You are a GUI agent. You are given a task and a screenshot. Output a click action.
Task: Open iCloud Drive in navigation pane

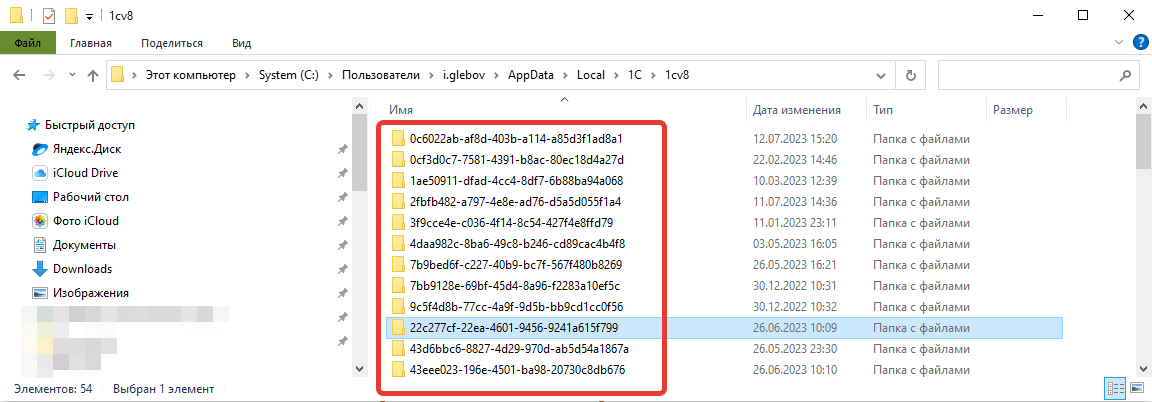click(85, 173)
